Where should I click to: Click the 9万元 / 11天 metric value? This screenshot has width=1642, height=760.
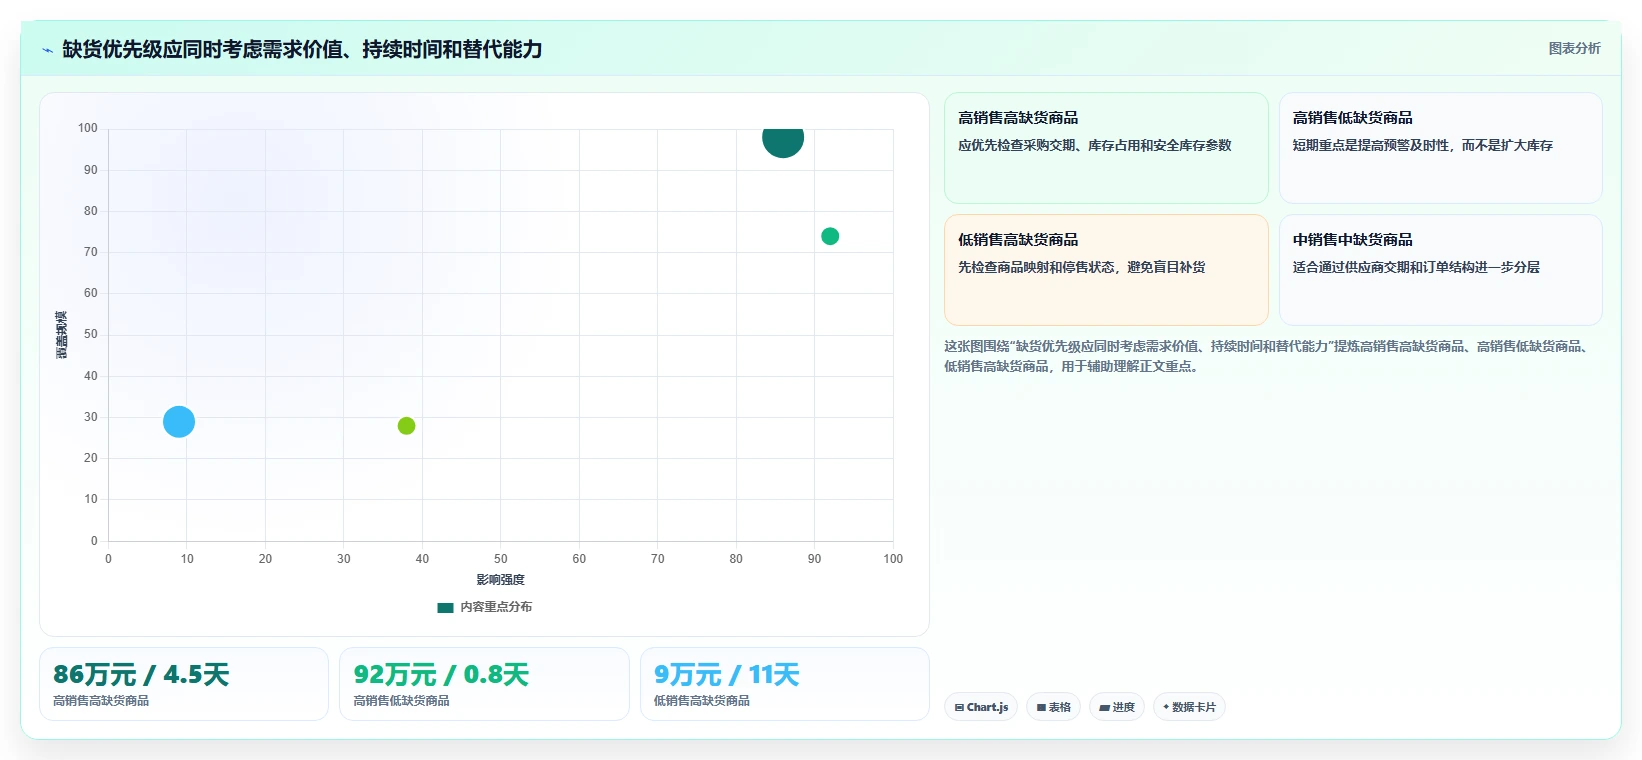click(x=727, y=675)
